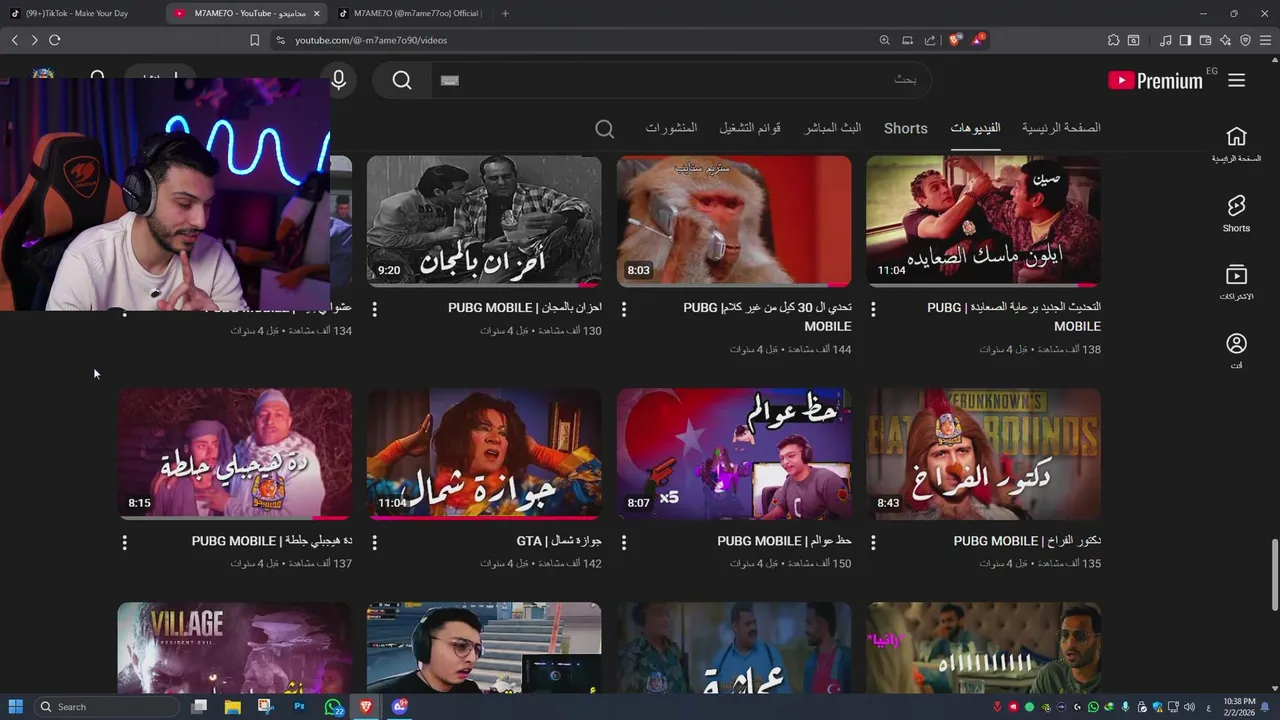Click the YouTube Premium logo
The image size is (1280, 720).
pos(1155,81)
